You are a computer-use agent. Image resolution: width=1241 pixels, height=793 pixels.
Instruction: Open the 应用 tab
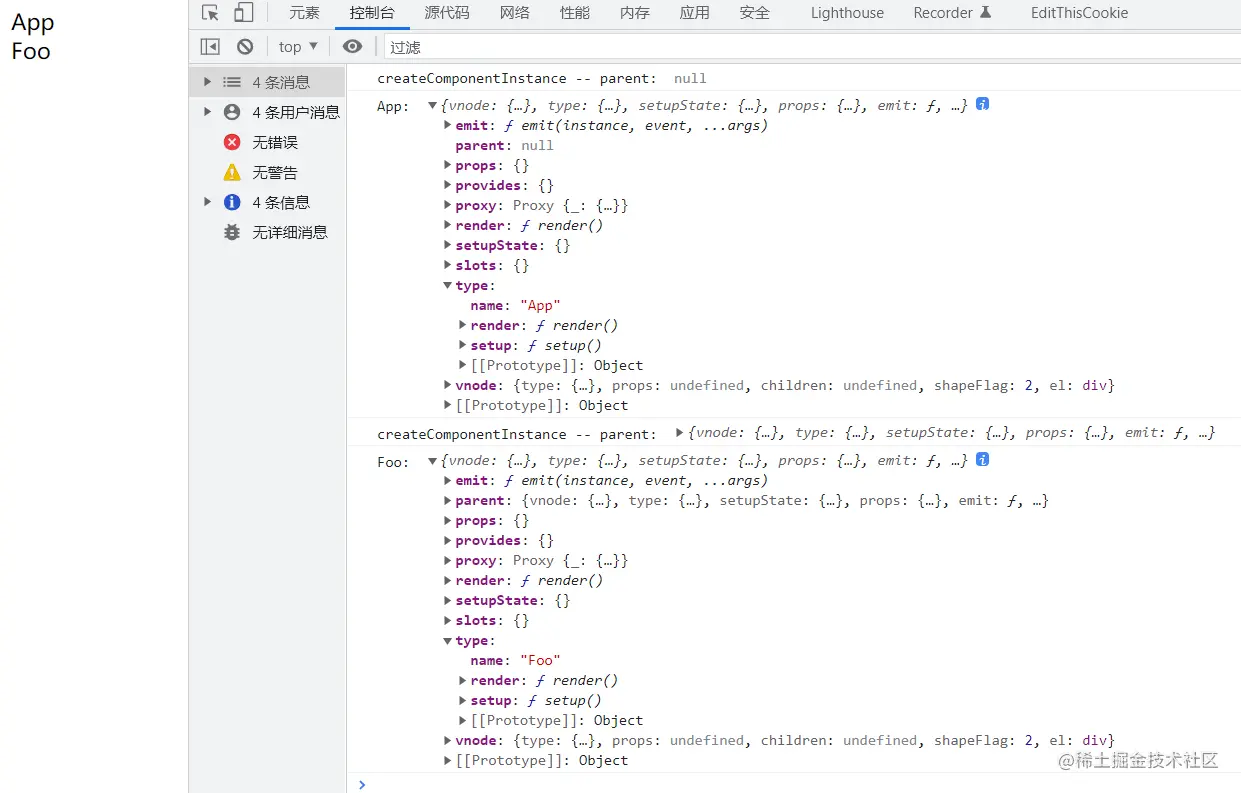695,13
